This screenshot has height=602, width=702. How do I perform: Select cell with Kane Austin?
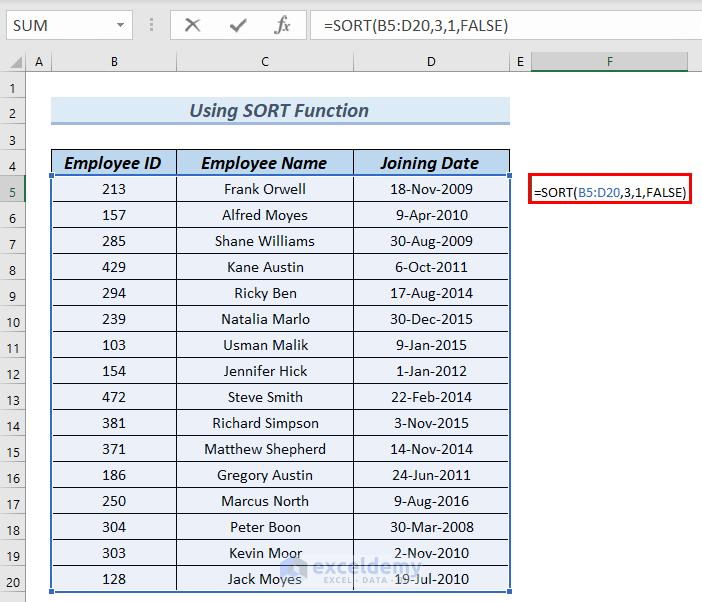(x=265, y=267)
